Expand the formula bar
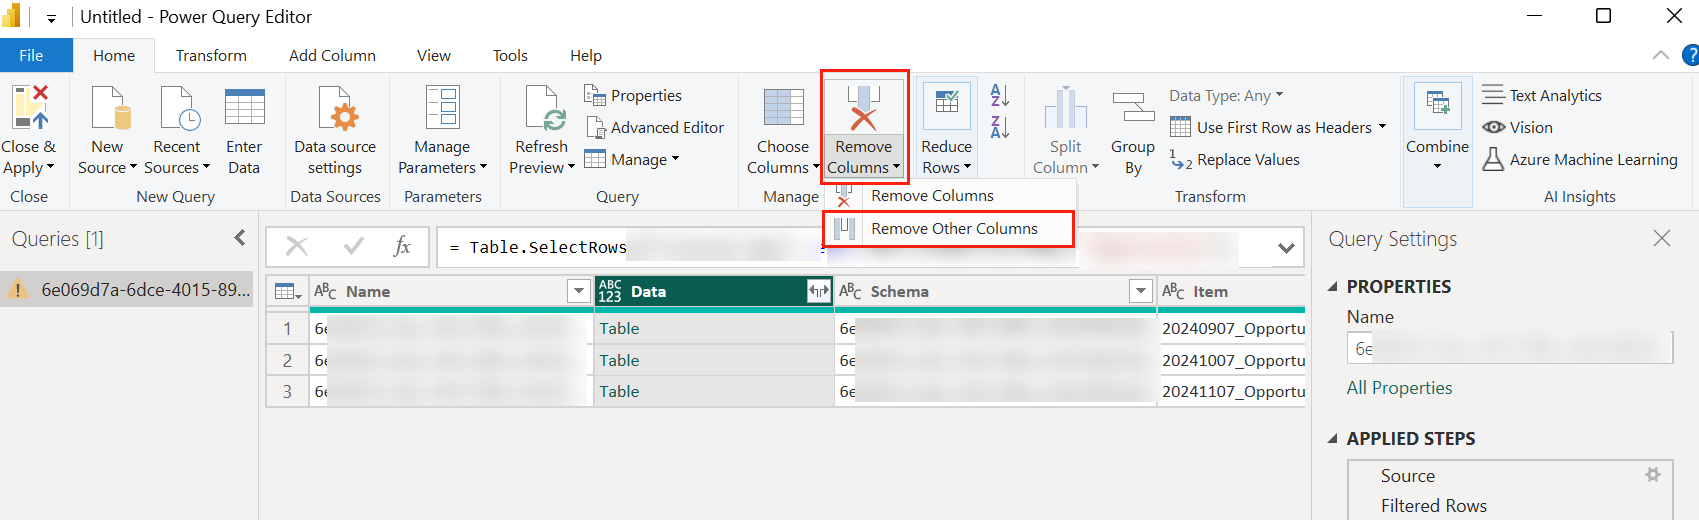1699x520 pixels. click(x=1286, y=247)
